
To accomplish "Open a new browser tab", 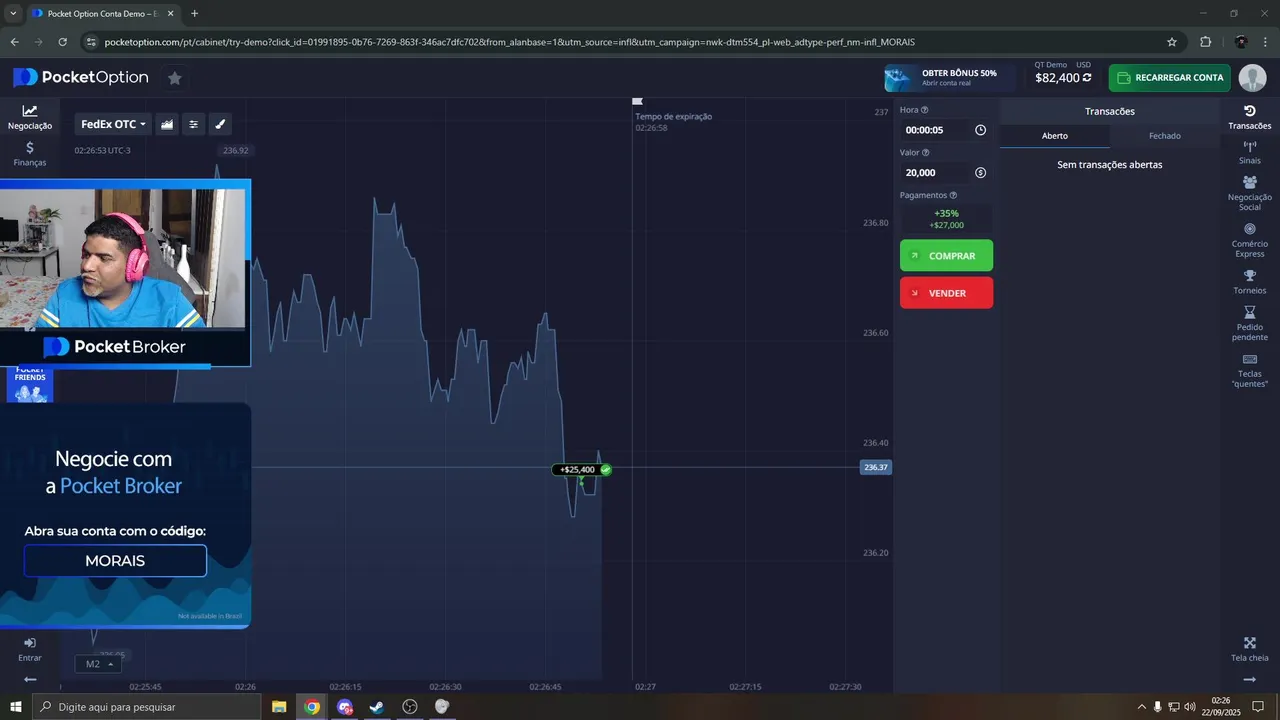I will click(x=194, y=13).
